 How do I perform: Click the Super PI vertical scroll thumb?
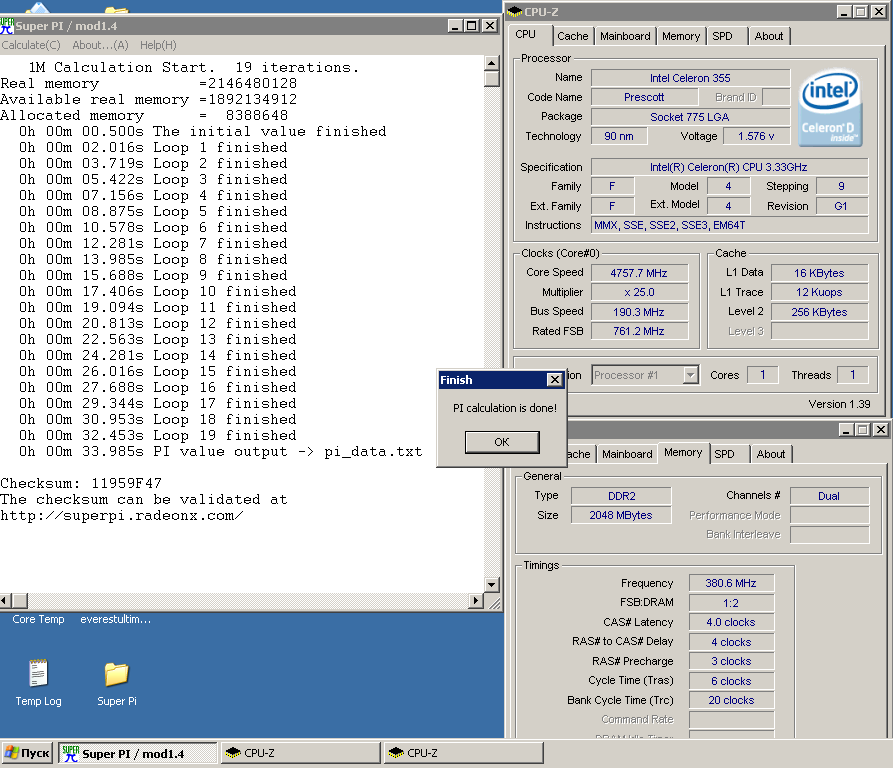click(x=491, y=79)
